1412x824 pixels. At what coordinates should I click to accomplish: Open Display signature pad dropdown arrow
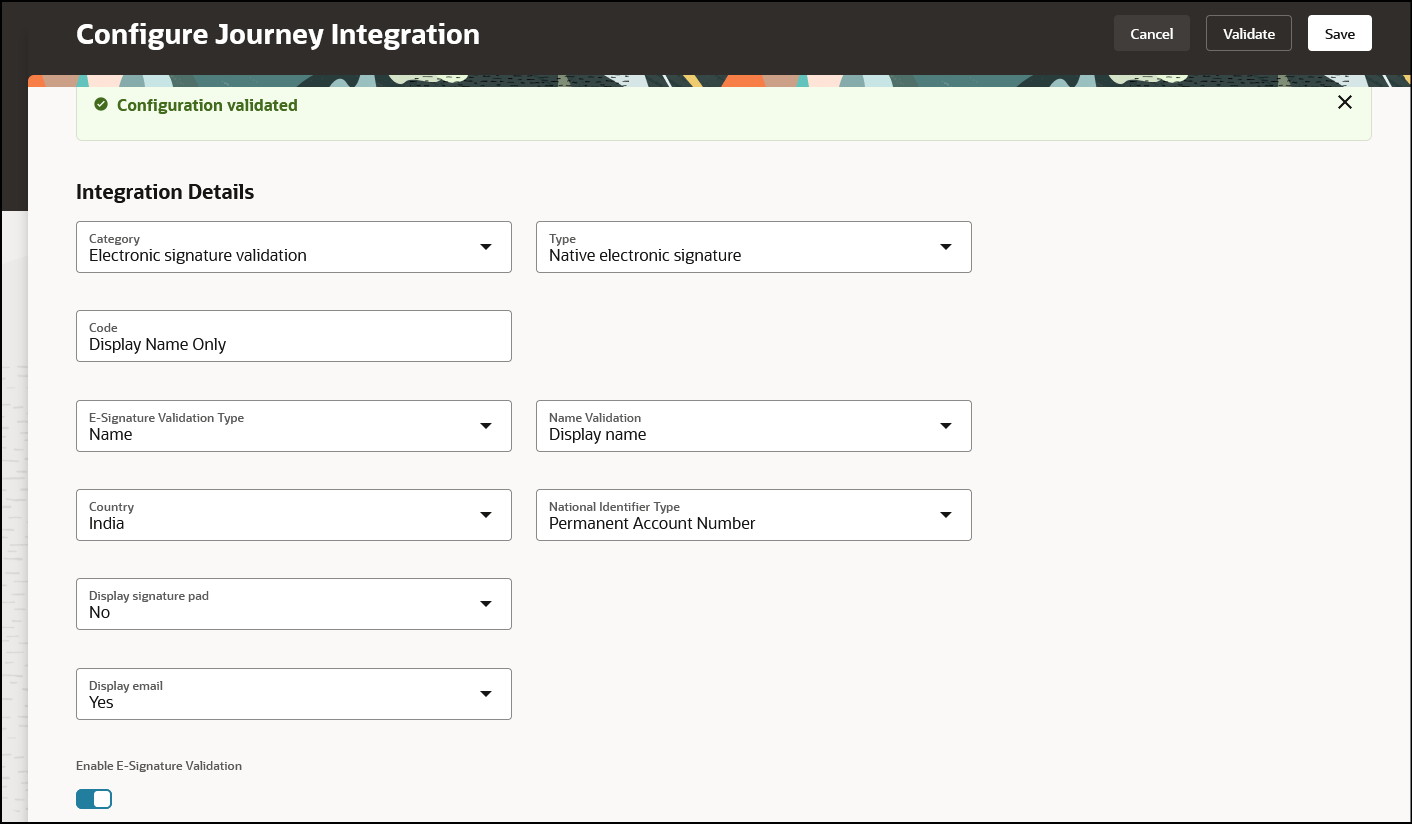click(x=486, y=604)
